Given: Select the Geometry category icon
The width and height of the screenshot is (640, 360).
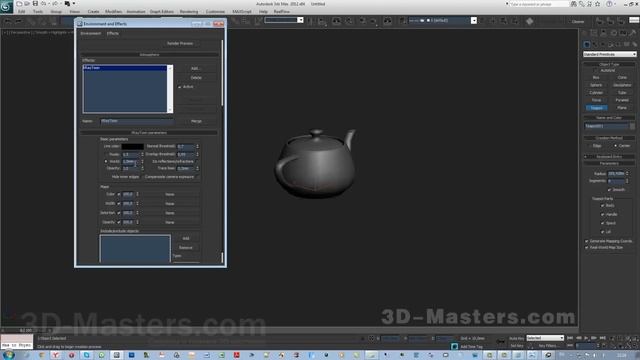Looking at the screenshot, I should 587,44.
